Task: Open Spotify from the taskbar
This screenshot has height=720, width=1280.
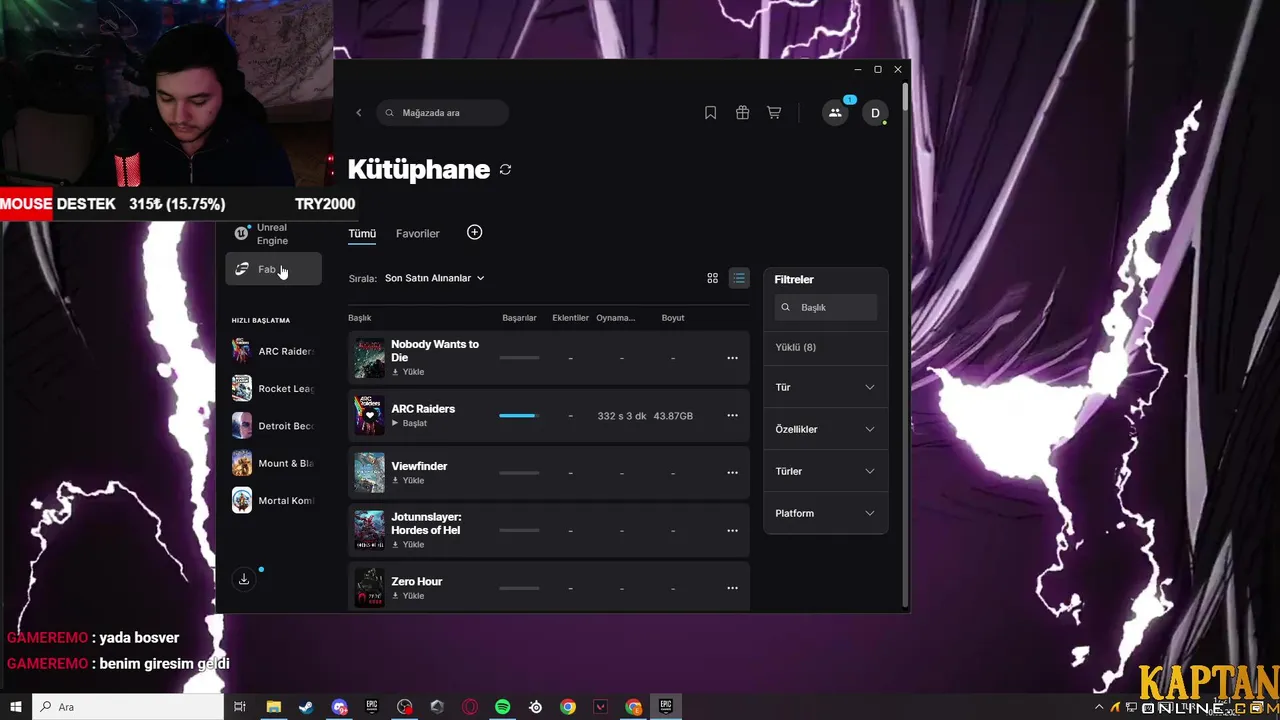Action: (x=503, y=707)
